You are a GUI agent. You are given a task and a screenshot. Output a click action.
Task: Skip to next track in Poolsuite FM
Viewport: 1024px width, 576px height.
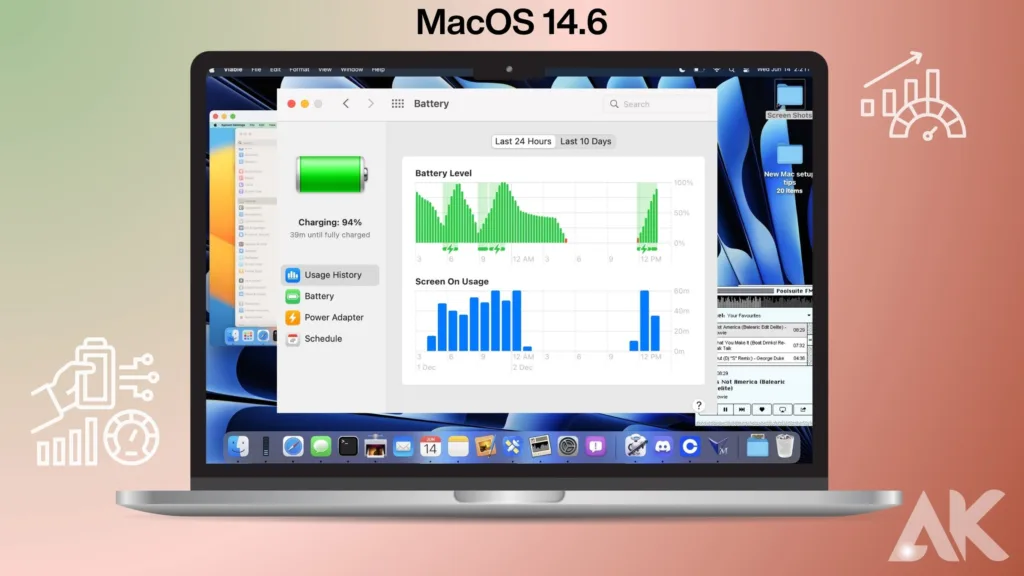click(742, 409)
